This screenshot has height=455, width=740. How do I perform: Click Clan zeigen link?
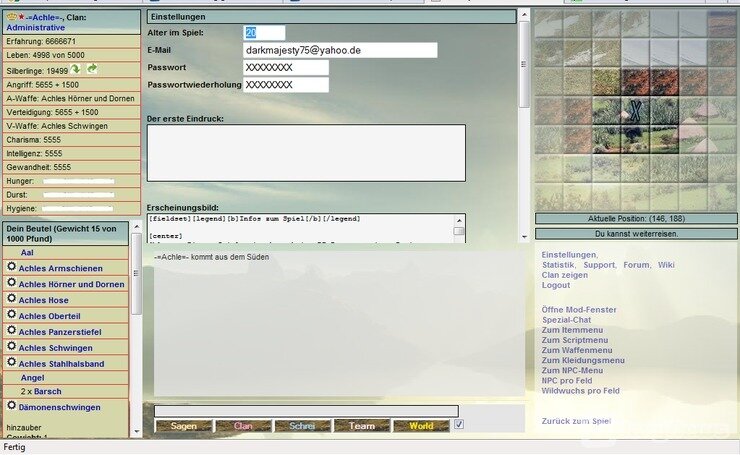565,275
